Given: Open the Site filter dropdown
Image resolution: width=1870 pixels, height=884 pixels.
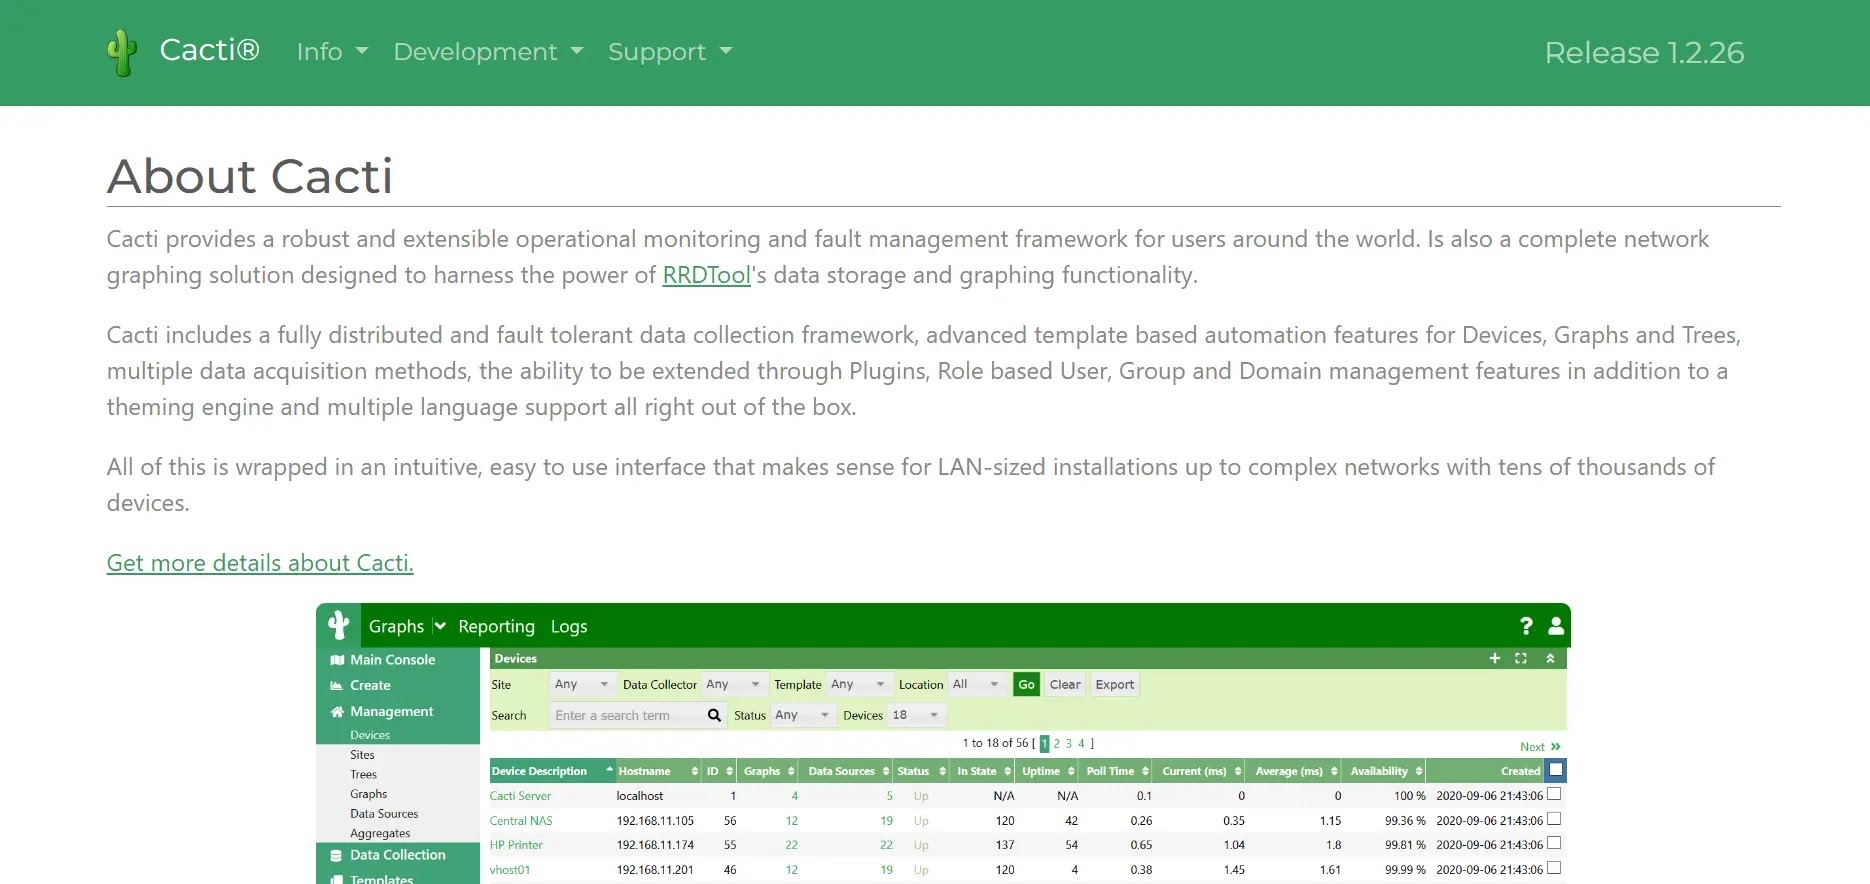Looking at the screenshot, I should point(582,684).
